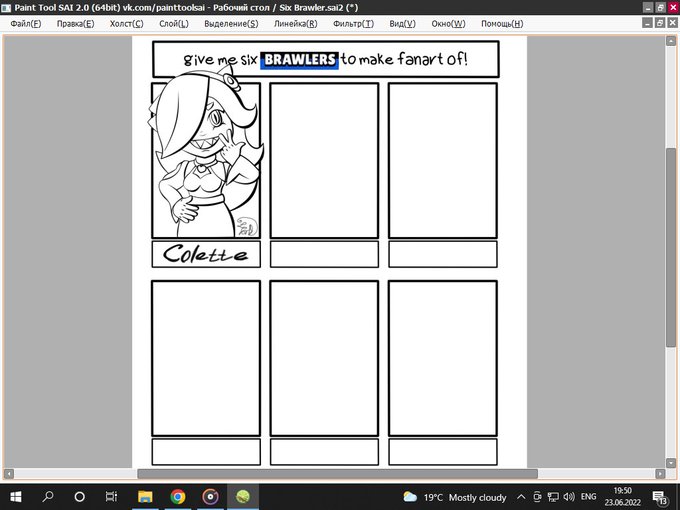Viewport: 680px width, 510px height.
Task: Open the volume control icon
Action: 569,497
